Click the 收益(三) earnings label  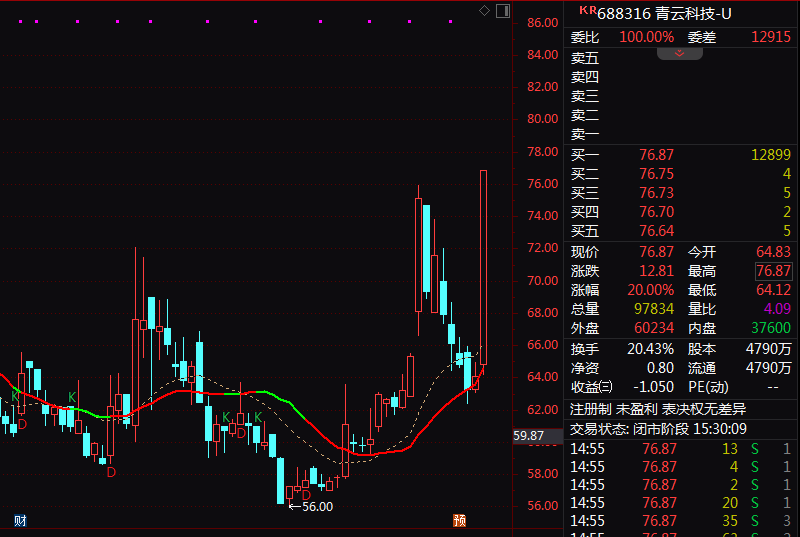[x=591, y=386]
